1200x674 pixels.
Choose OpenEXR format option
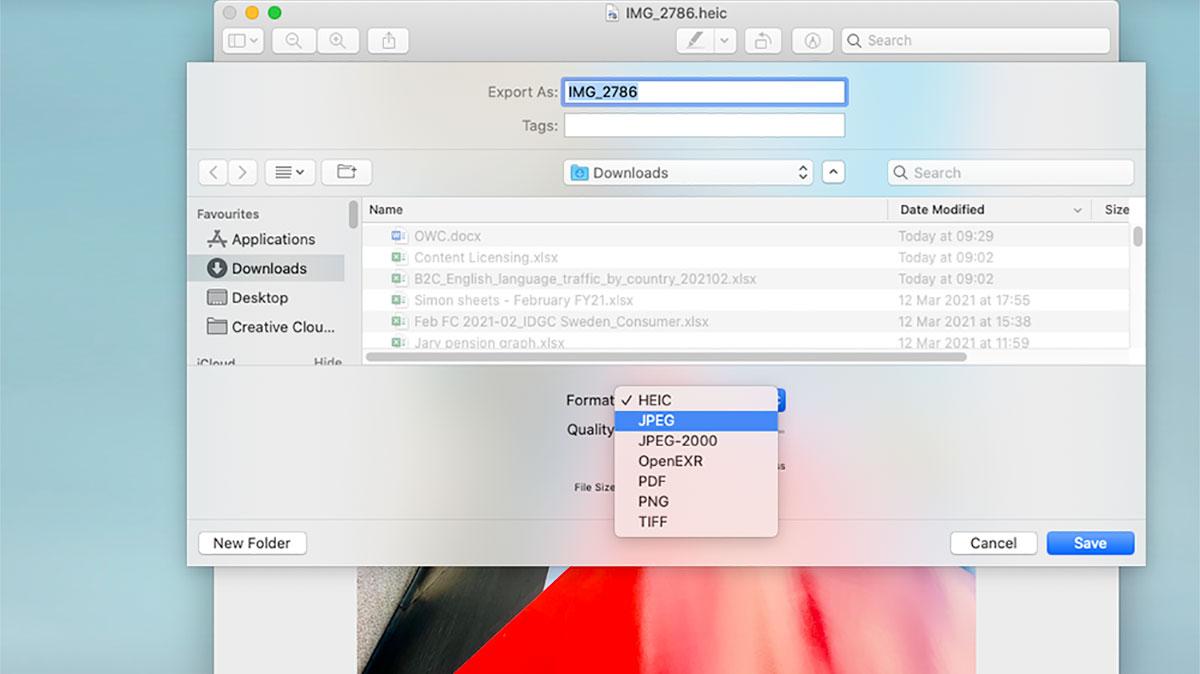click(x=696, y=461)
